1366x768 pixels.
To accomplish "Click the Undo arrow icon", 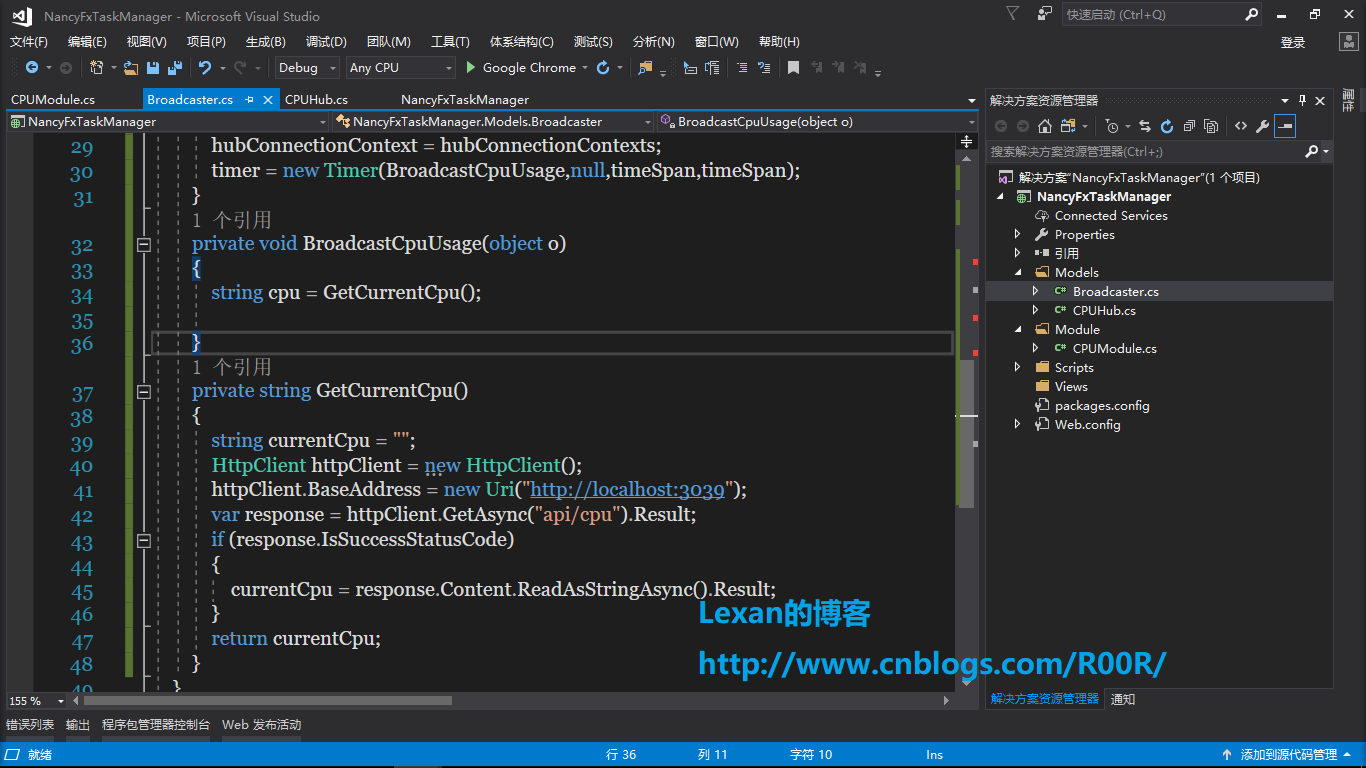I will click(205, 68).
